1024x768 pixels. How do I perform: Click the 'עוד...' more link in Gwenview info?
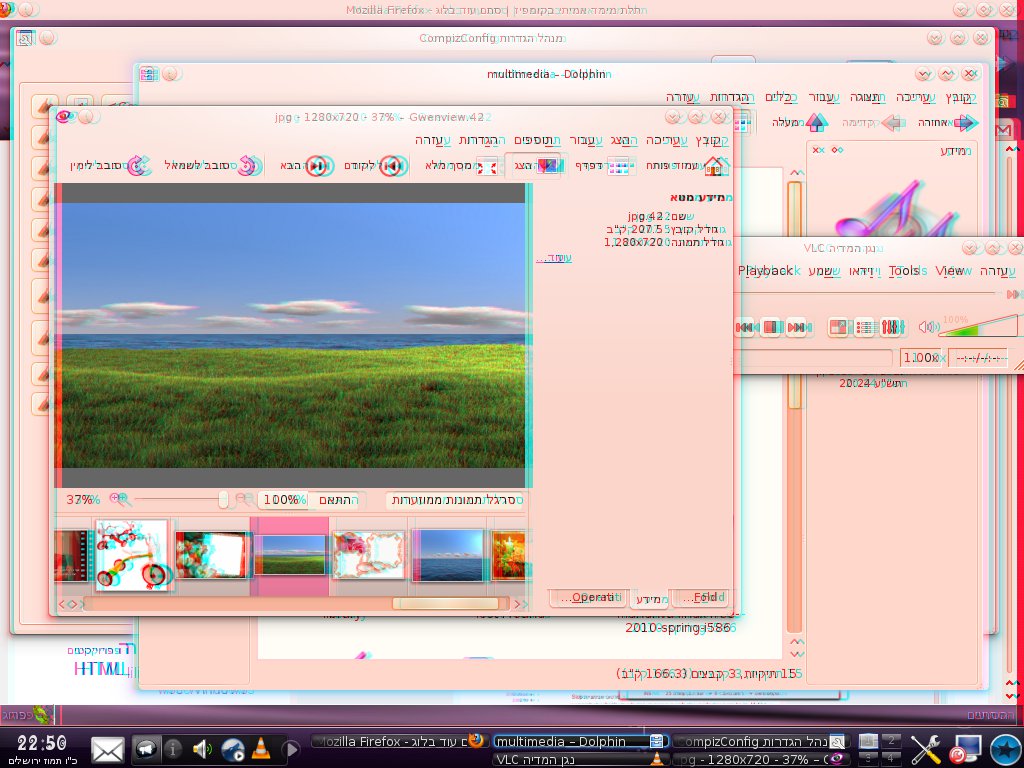554,258
